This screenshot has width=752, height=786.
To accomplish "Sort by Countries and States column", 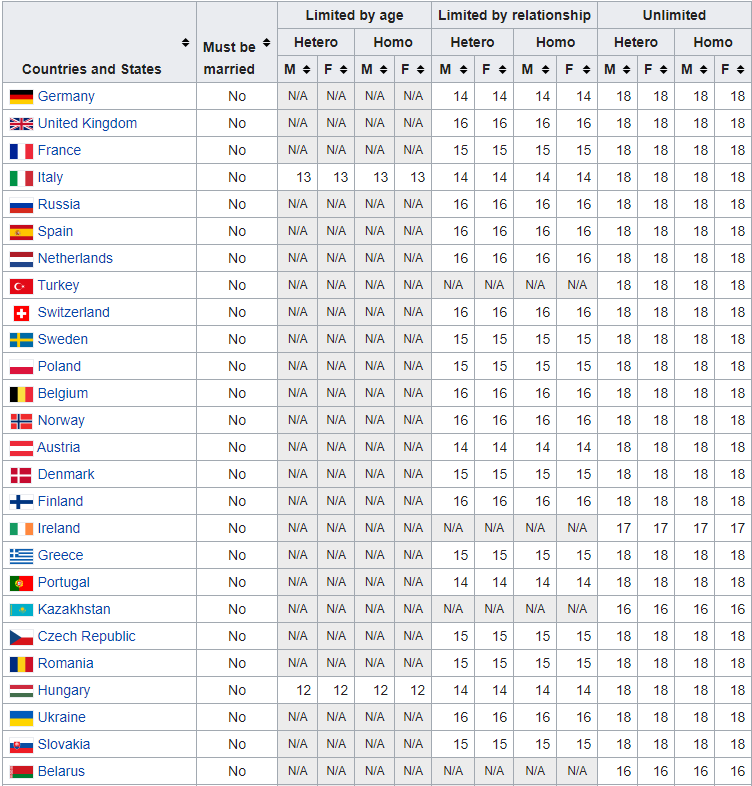I will pyautogui.click(x=185, y=43).
